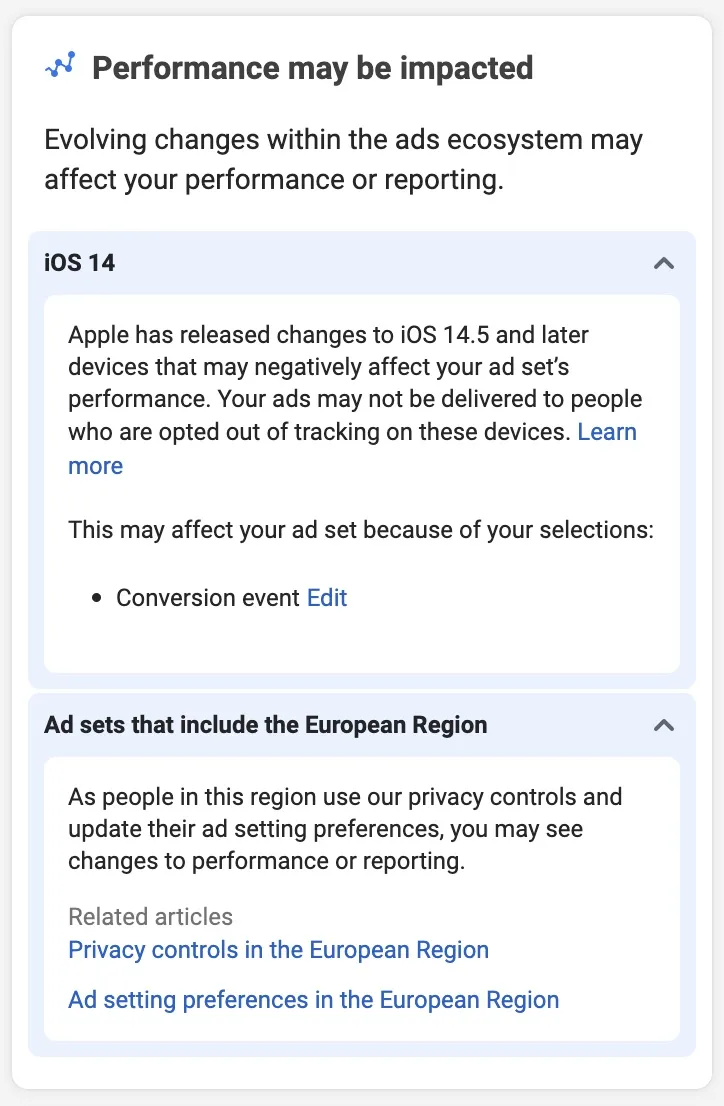Click the paragraph starting 'Apple has released changes'

(355, 400)
